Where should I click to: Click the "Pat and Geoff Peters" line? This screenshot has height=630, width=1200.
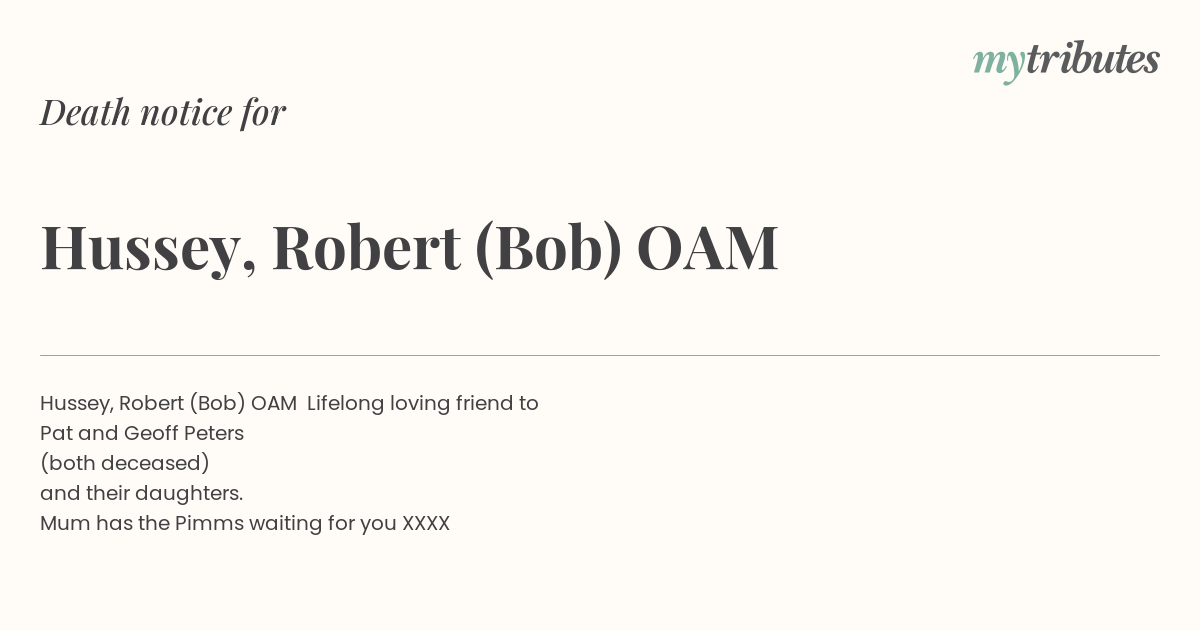pos(142,434)
